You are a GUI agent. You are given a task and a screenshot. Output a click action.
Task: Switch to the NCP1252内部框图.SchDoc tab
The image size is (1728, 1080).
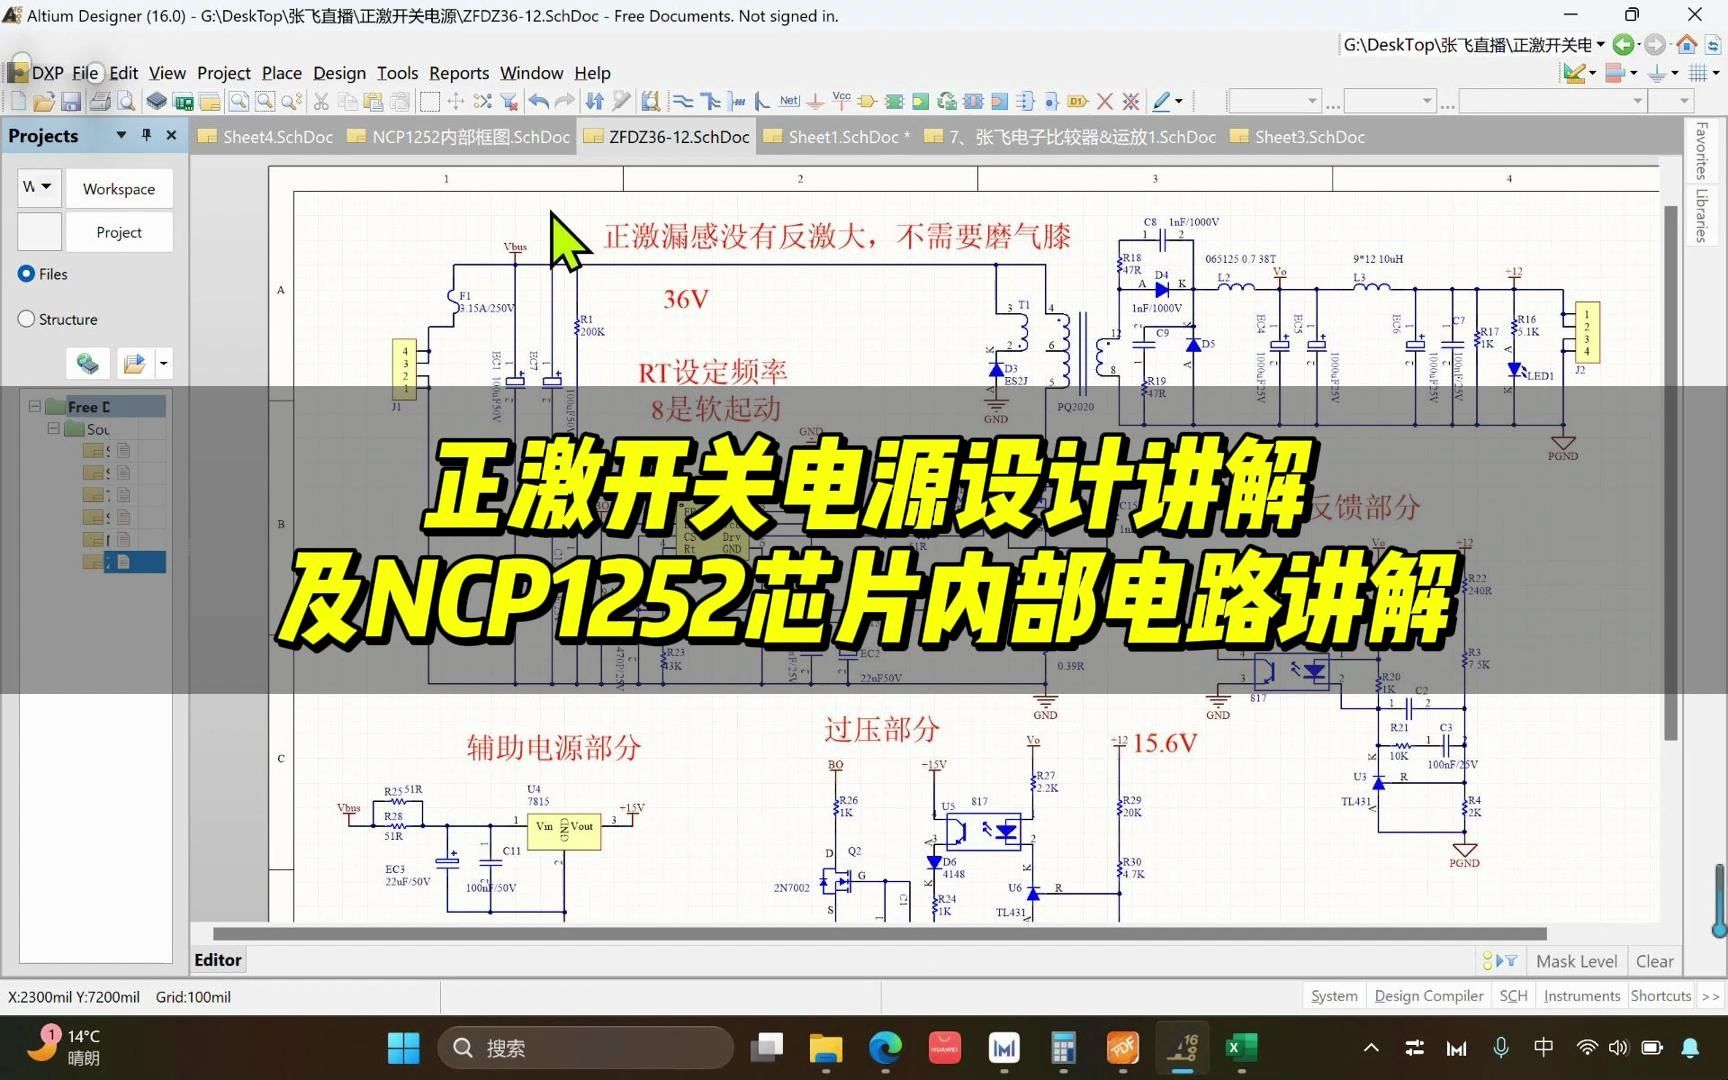point(458,136)
